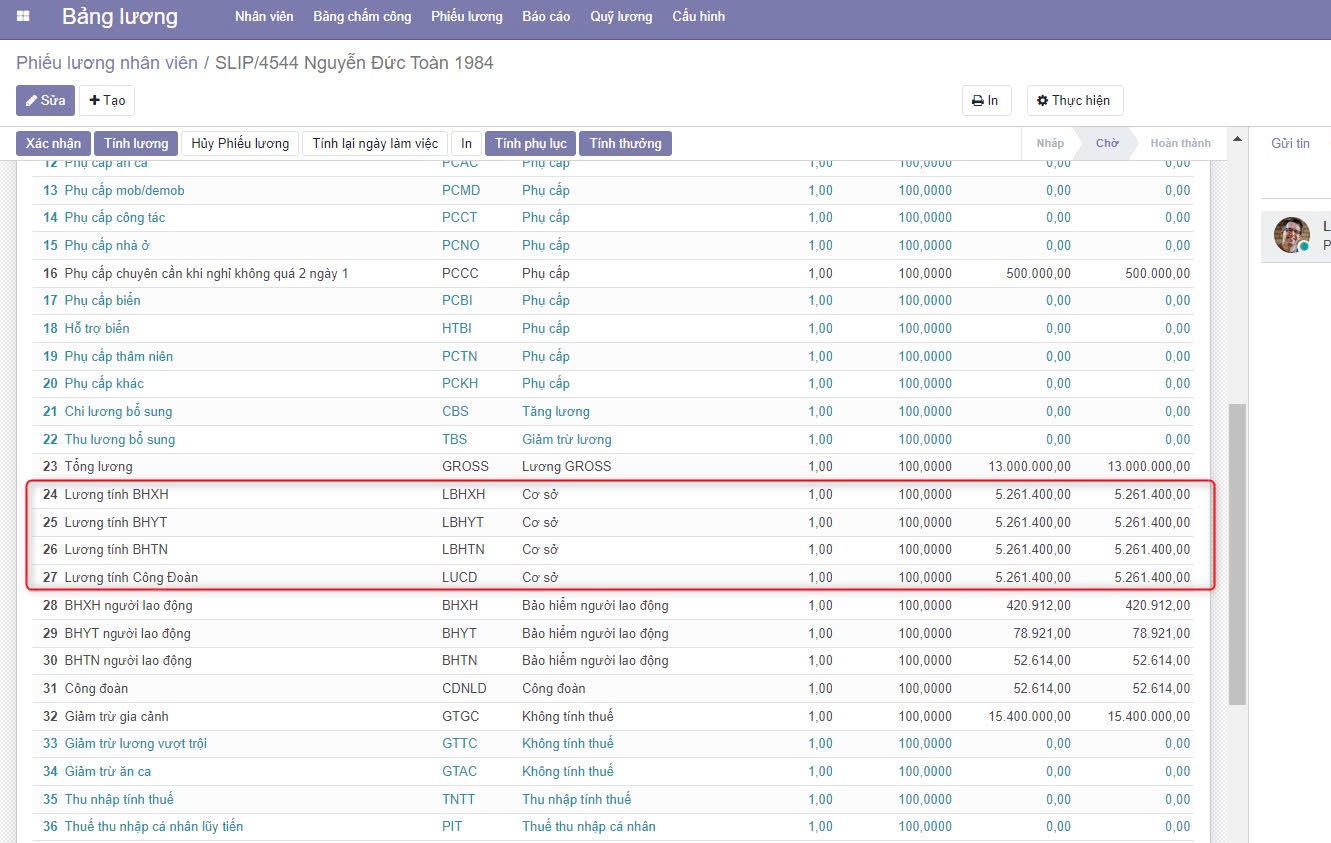
Task: Click Tính lại ngày làm việc button
Action: tap(374, 143)
